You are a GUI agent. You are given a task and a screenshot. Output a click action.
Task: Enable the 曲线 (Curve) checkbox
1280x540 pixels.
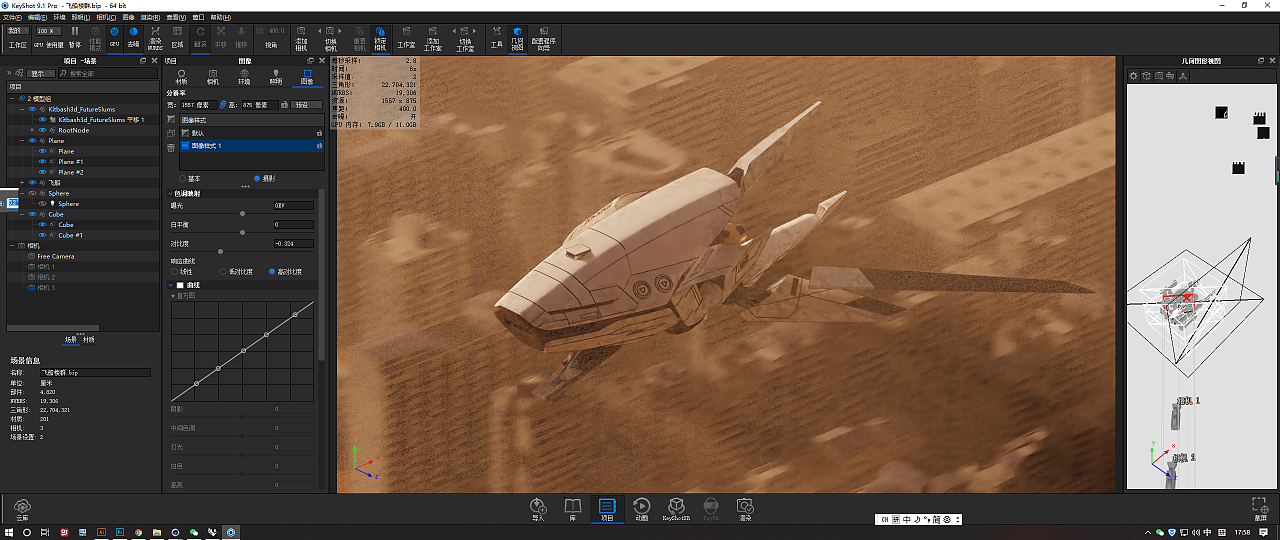(x=180, y=285)
